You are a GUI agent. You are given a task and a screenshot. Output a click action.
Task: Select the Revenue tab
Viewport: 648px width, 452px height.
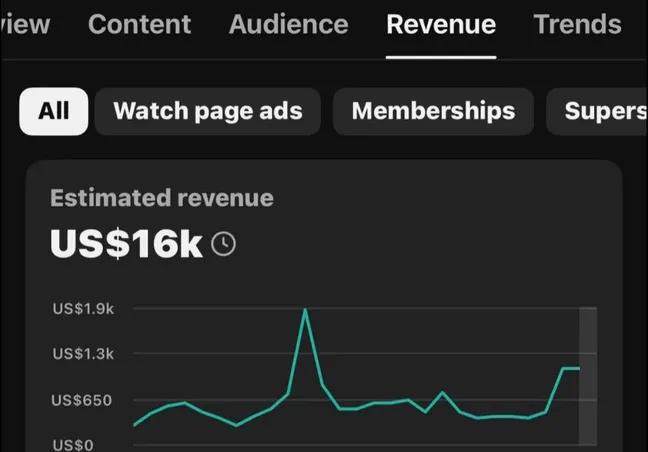(x=441, y=24)
